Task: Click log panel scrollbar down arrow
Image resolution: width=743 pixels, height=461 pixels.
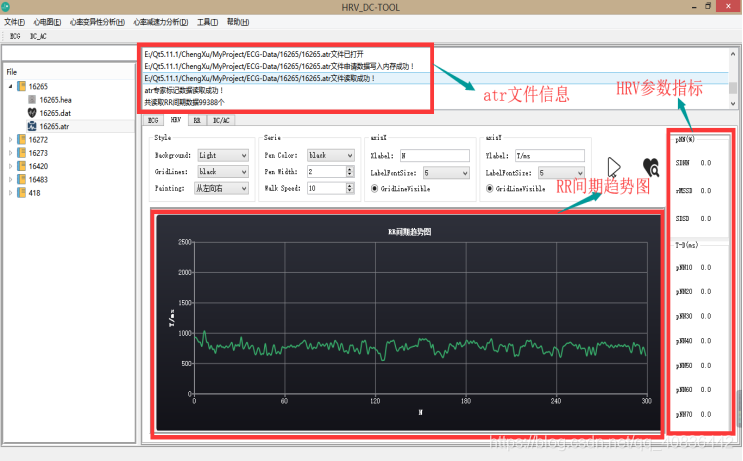Action: point(733,103)
